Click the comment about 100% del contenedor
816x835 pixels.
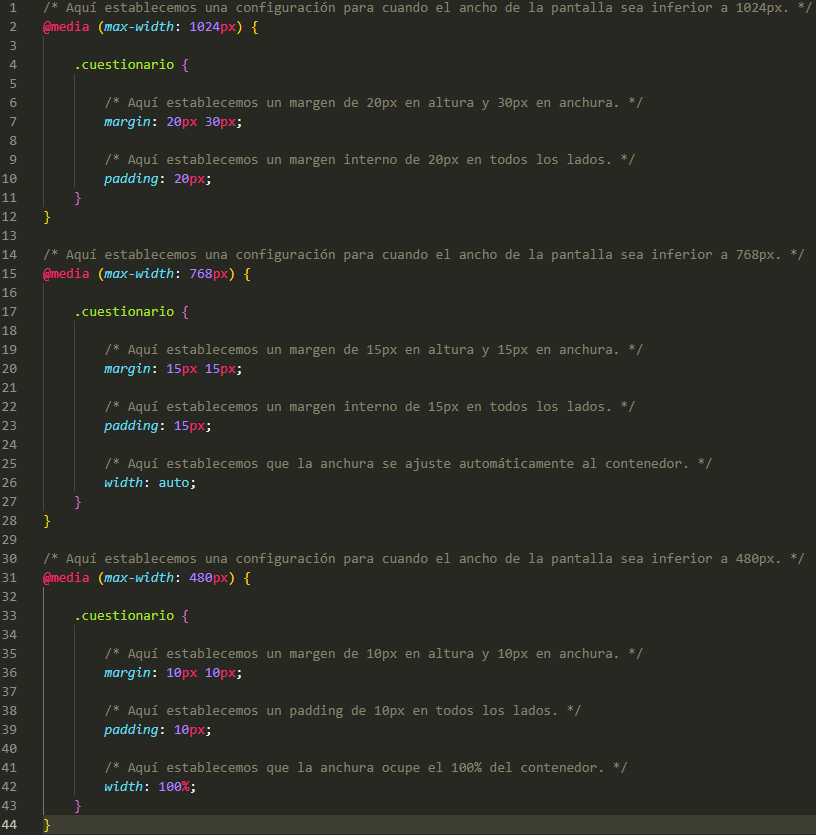(x=366, y=768)
